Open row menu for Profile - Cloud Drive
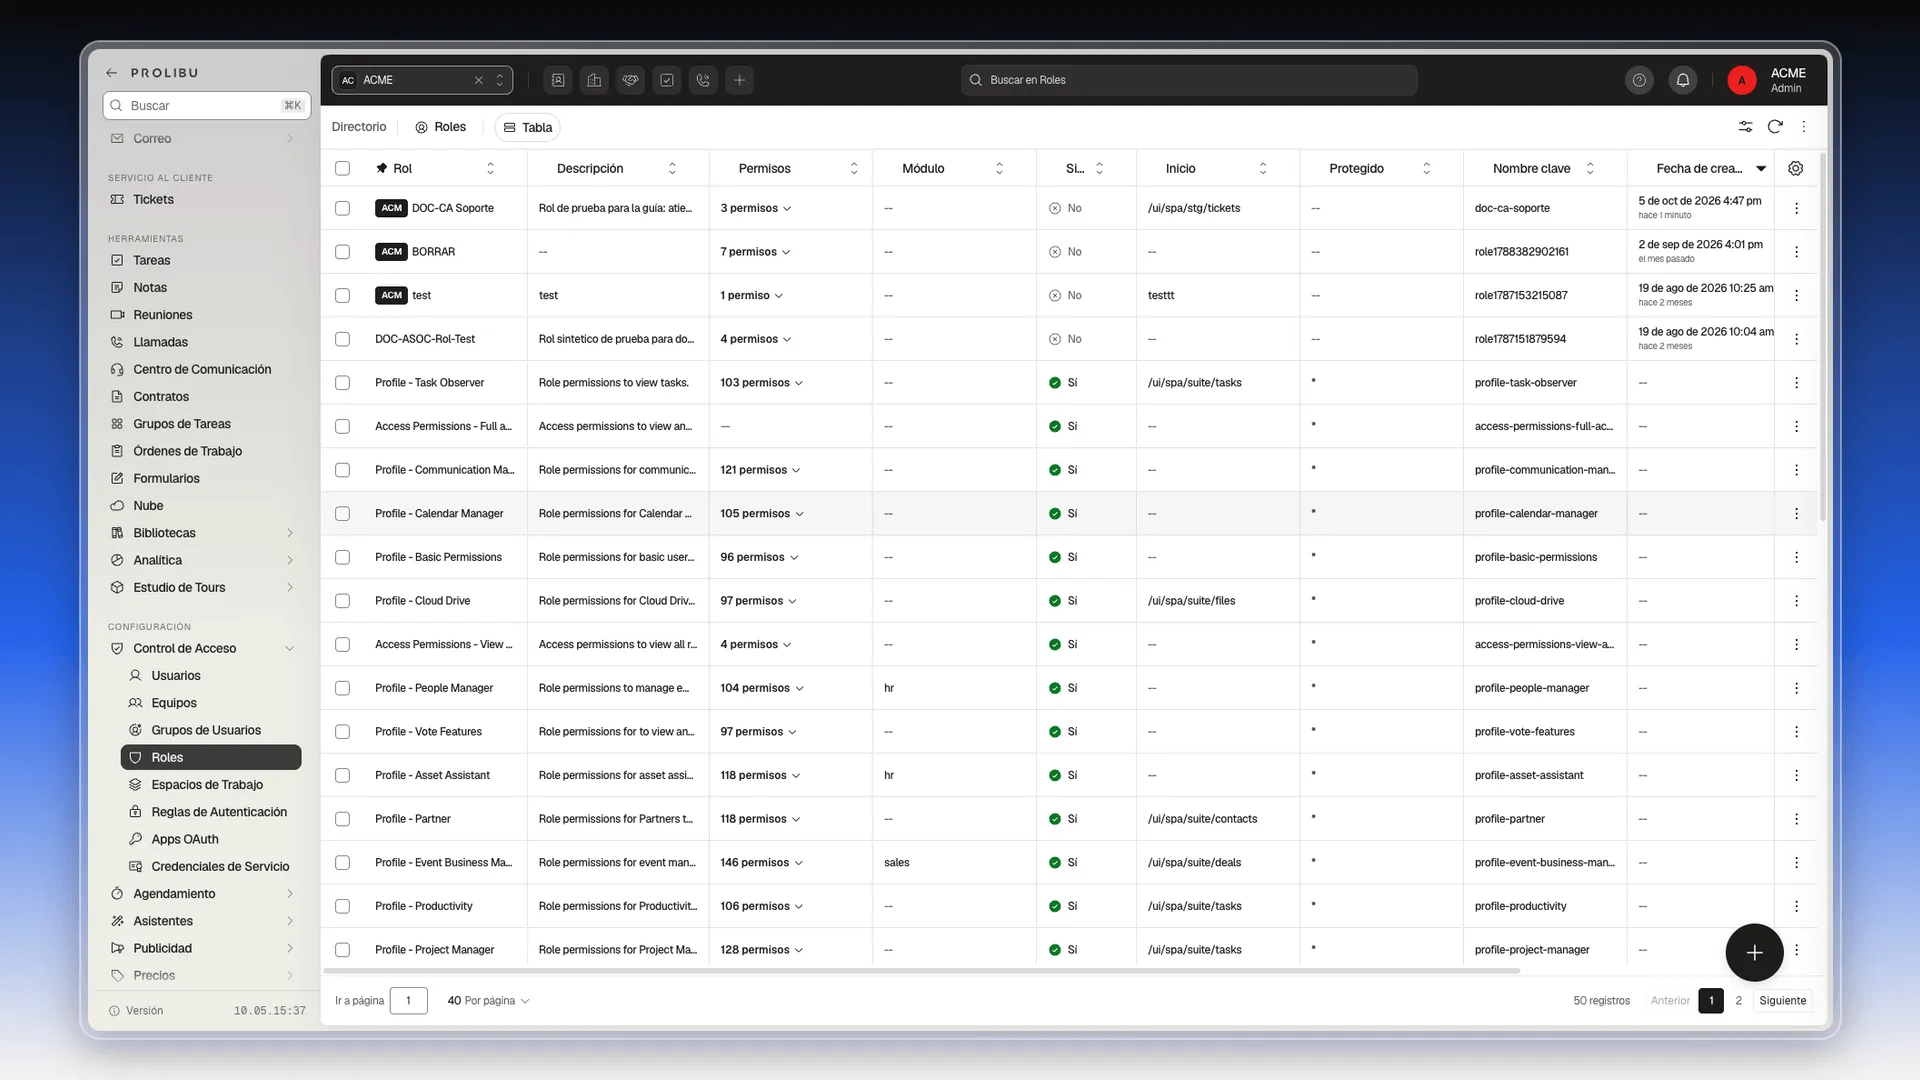This screenshot has height=1080, width=1920. tap(1797, 601)
